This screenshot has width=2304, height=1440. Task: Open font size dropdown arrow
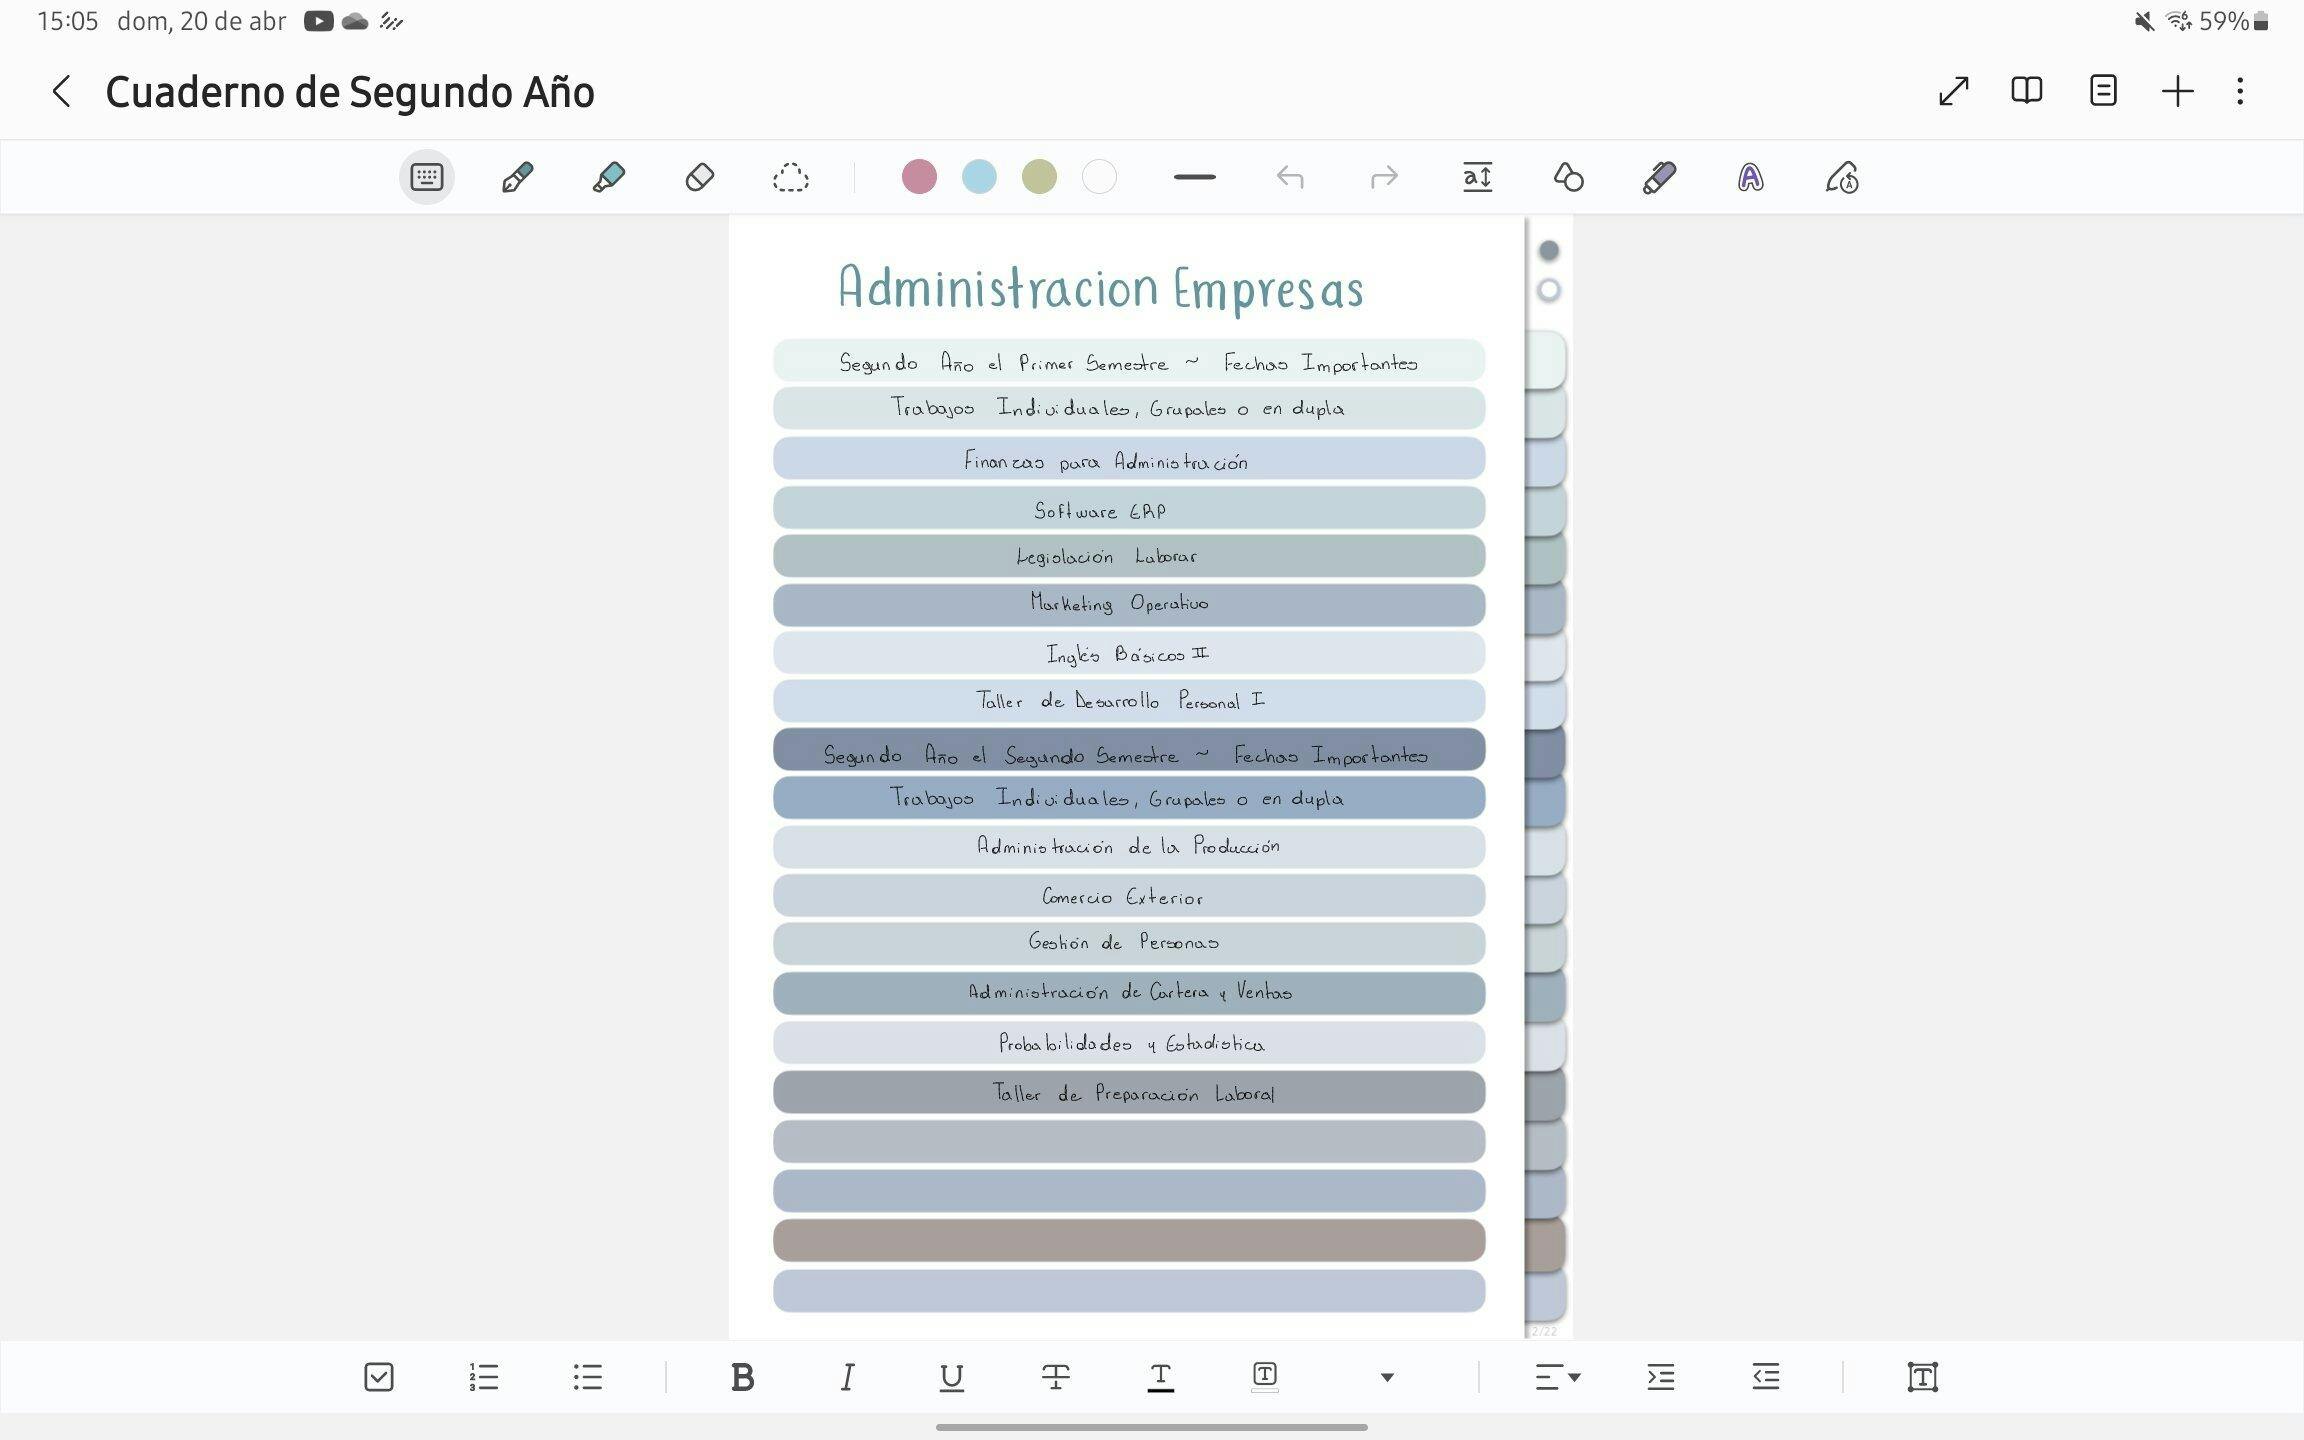(x=1386, y=1377)
